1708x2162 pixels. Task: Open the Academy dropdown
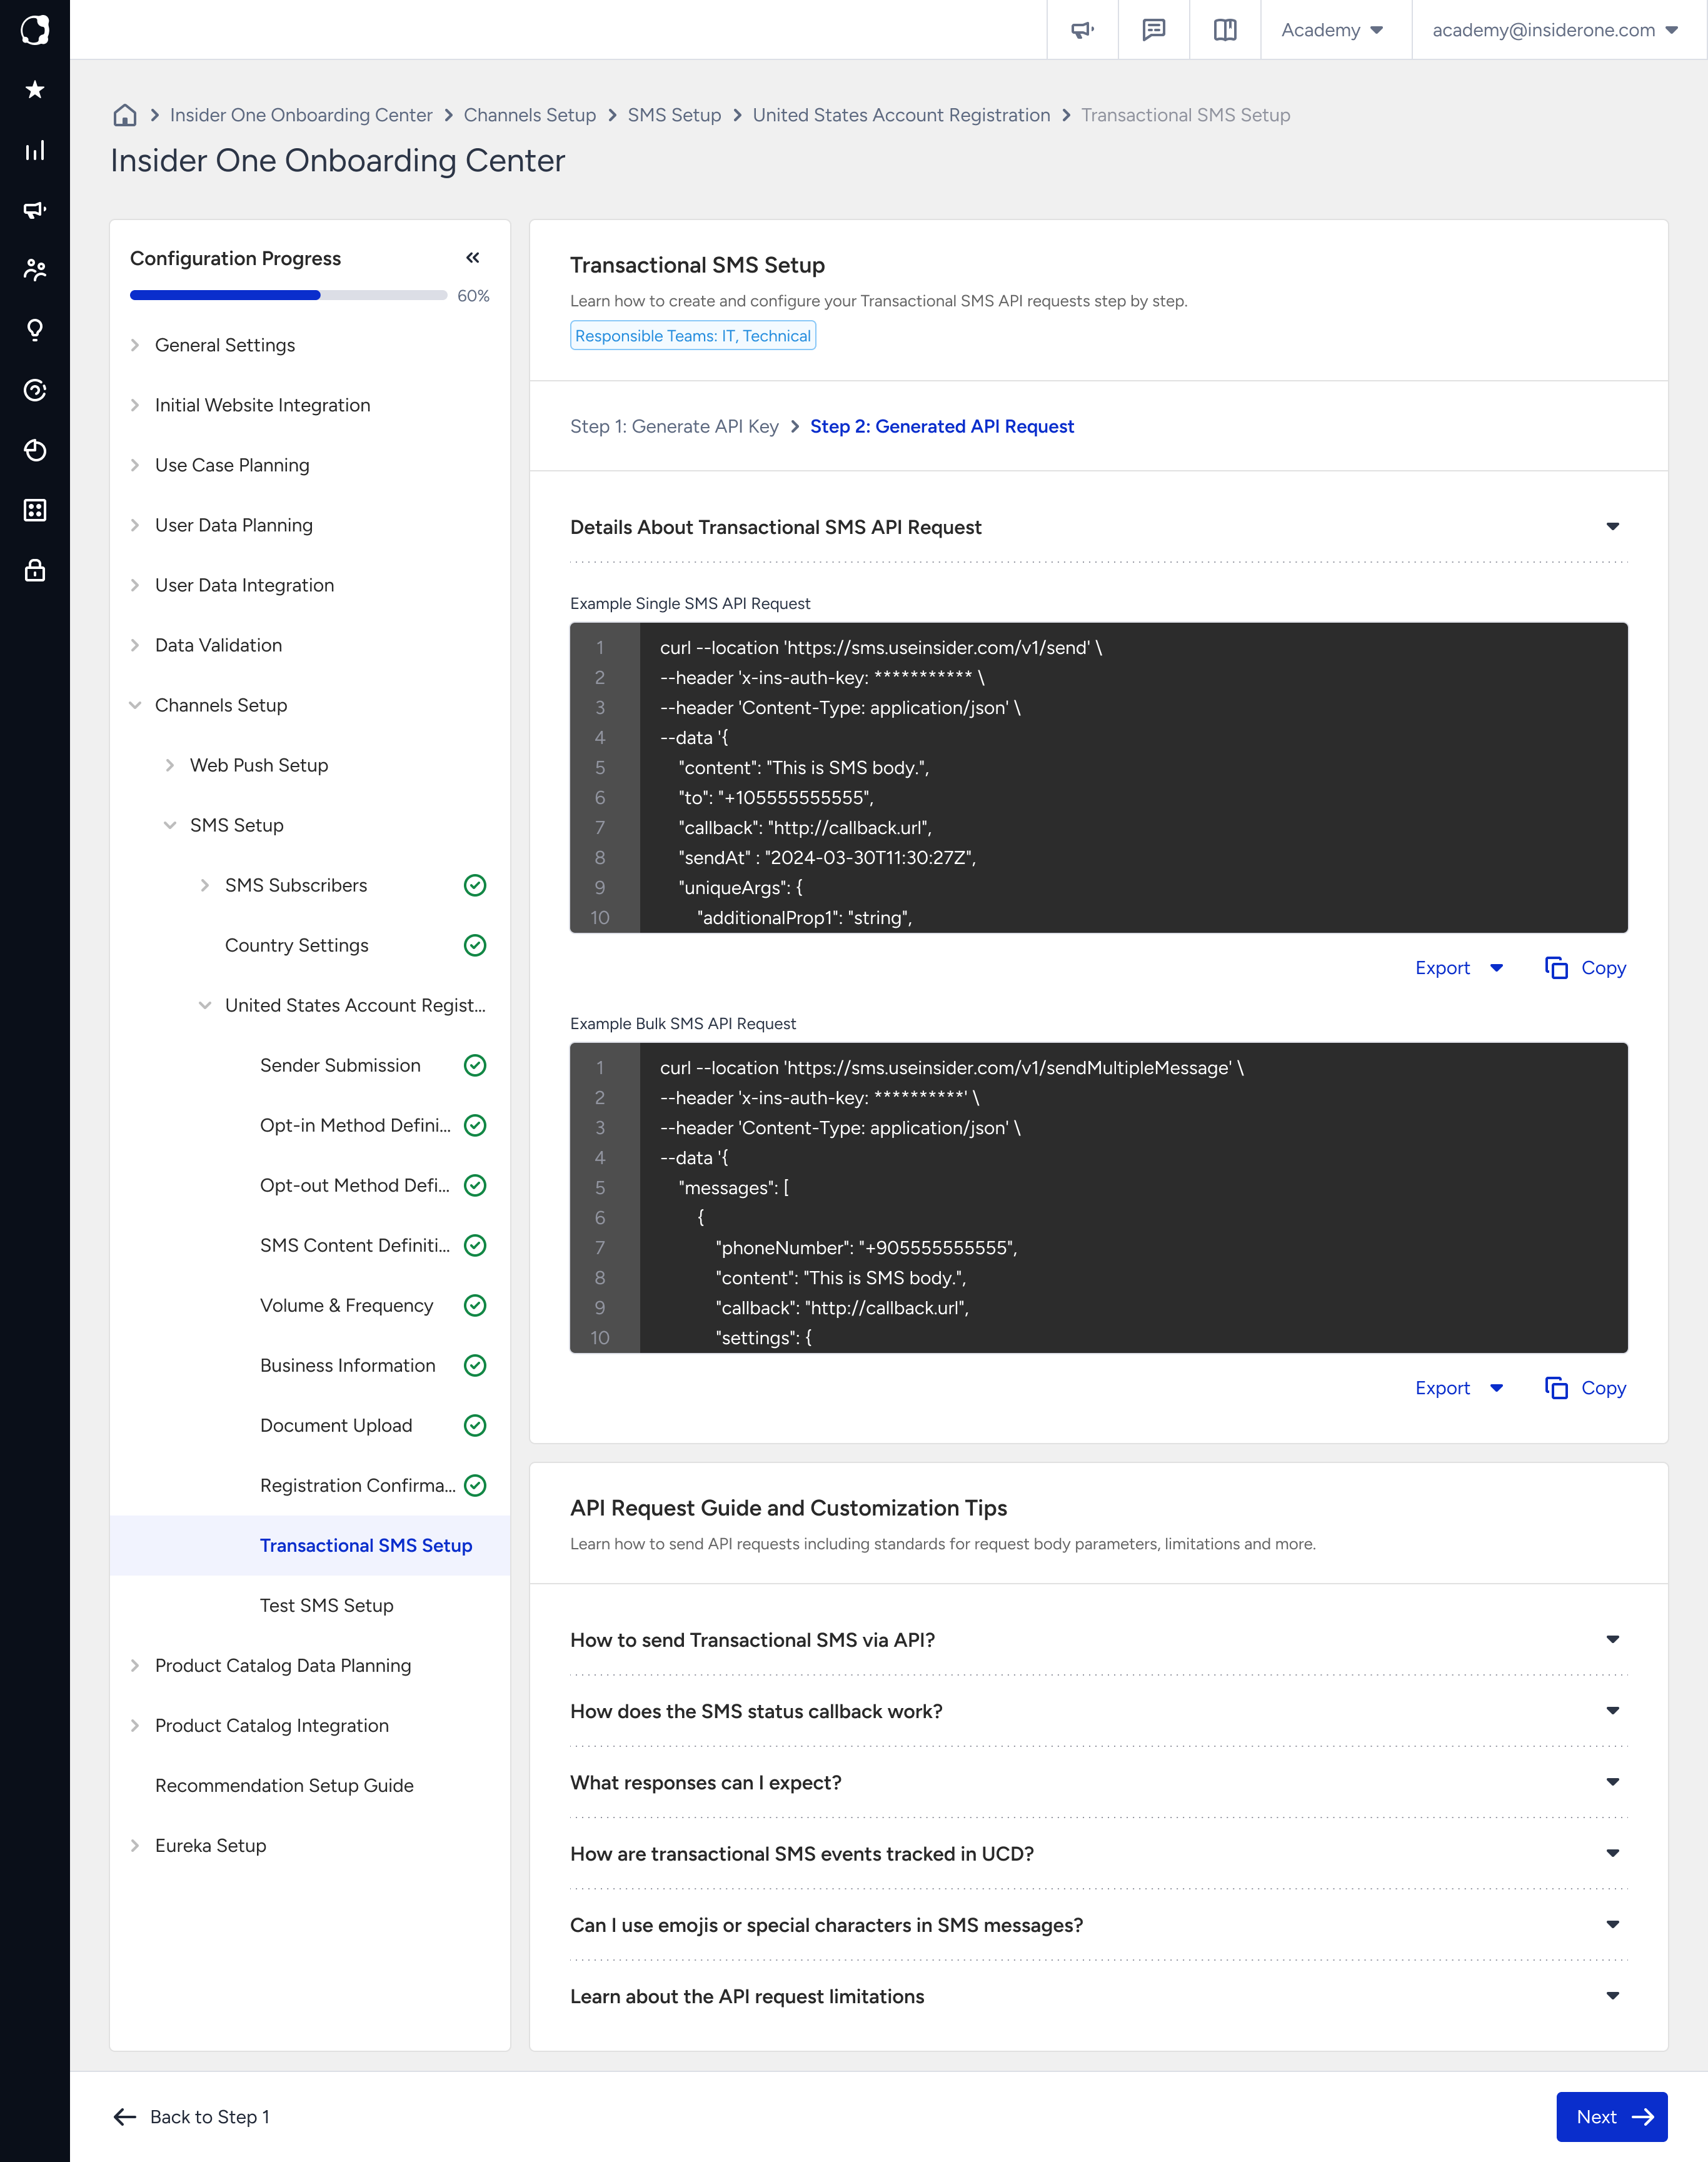(x=1333, y=30)
